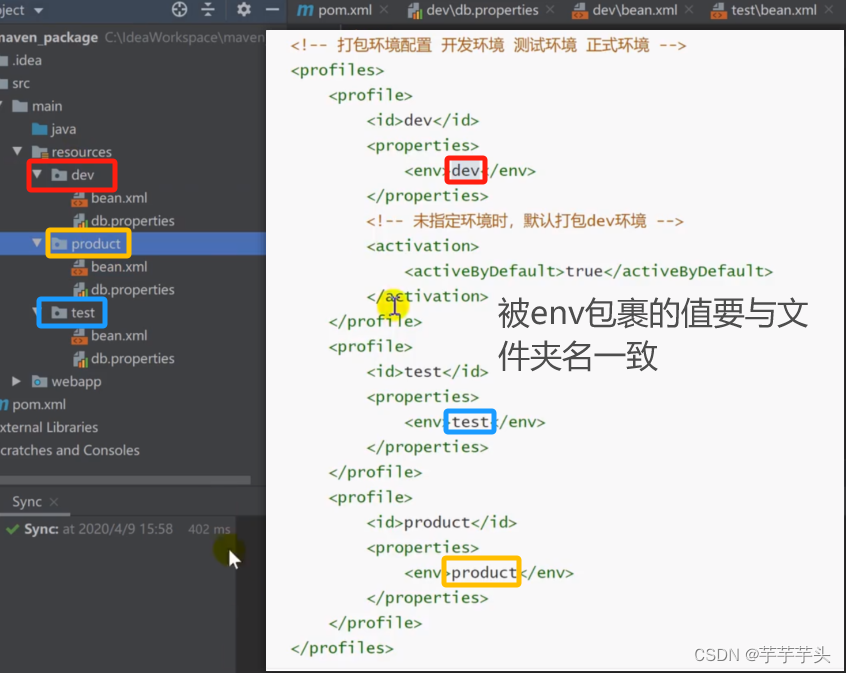Expand the webapp folder
The height and width of the screenshot is (673, 846).
click(x=14, y=381)
